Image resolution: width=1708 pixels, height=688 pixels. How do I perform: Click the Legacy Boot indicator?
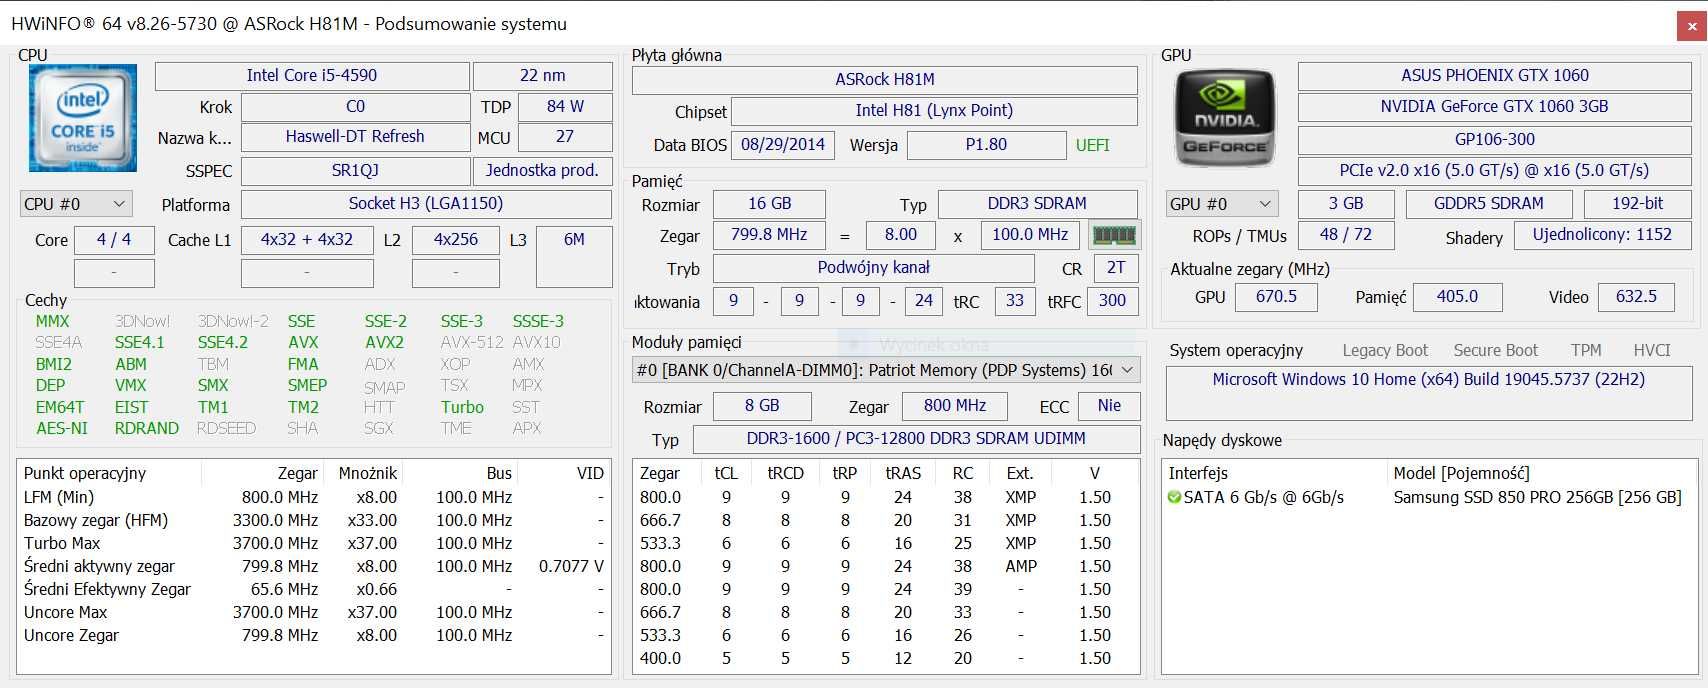click(x=1385, y=350)
